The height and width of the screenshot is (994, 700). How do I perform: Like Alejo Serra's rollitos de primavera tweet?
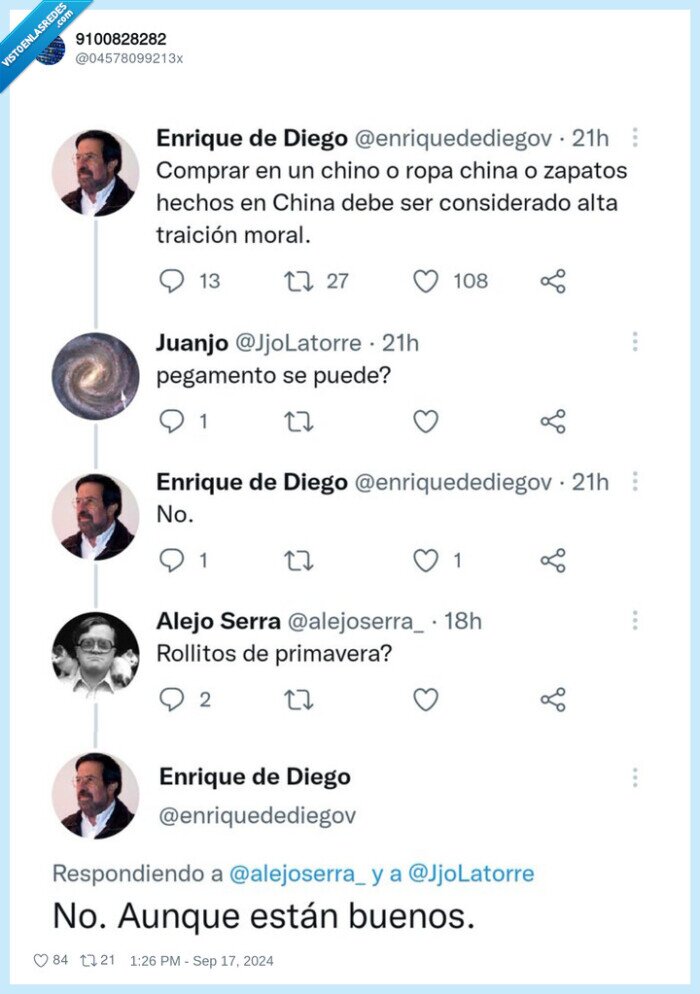tap(426, 699)
